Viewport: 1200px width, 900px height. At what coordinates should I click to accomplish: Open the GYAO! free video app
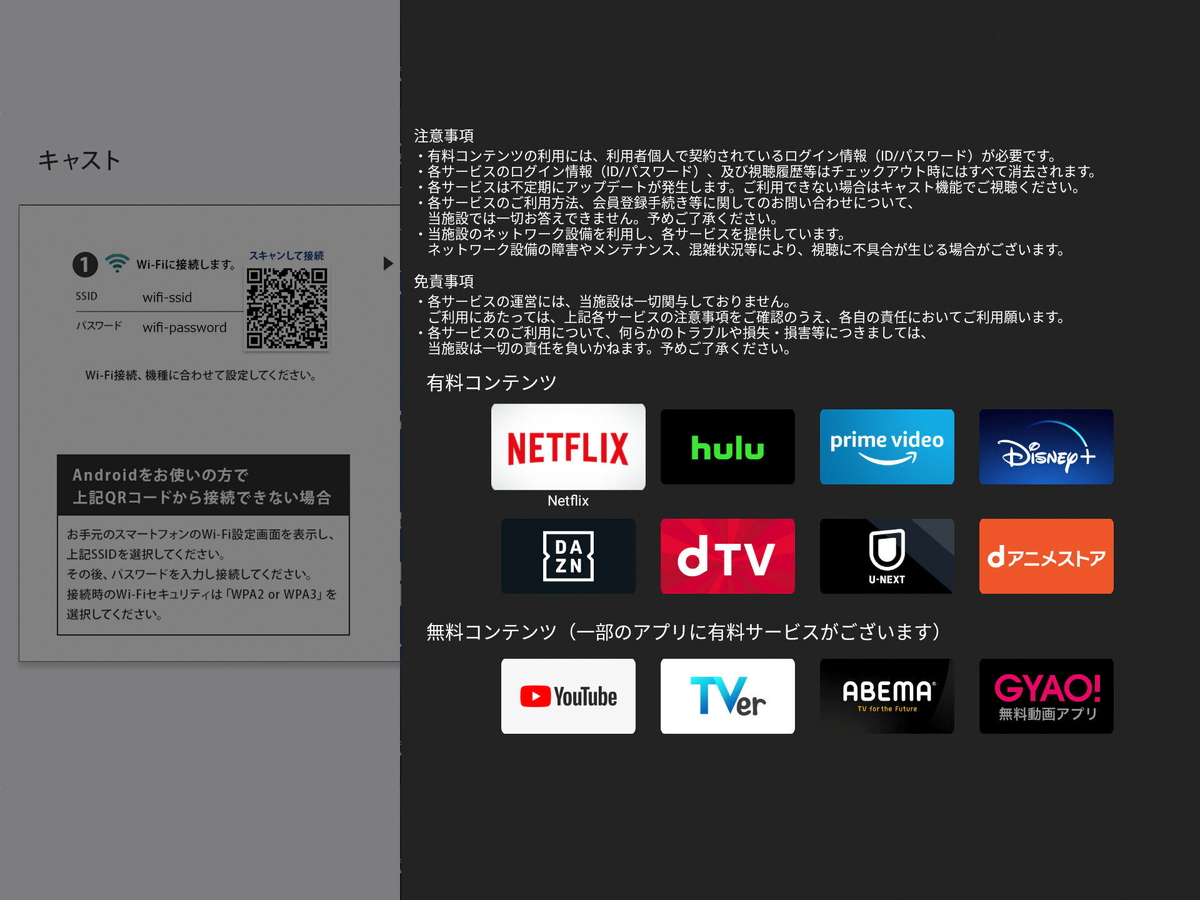(x=1046, y=696)
